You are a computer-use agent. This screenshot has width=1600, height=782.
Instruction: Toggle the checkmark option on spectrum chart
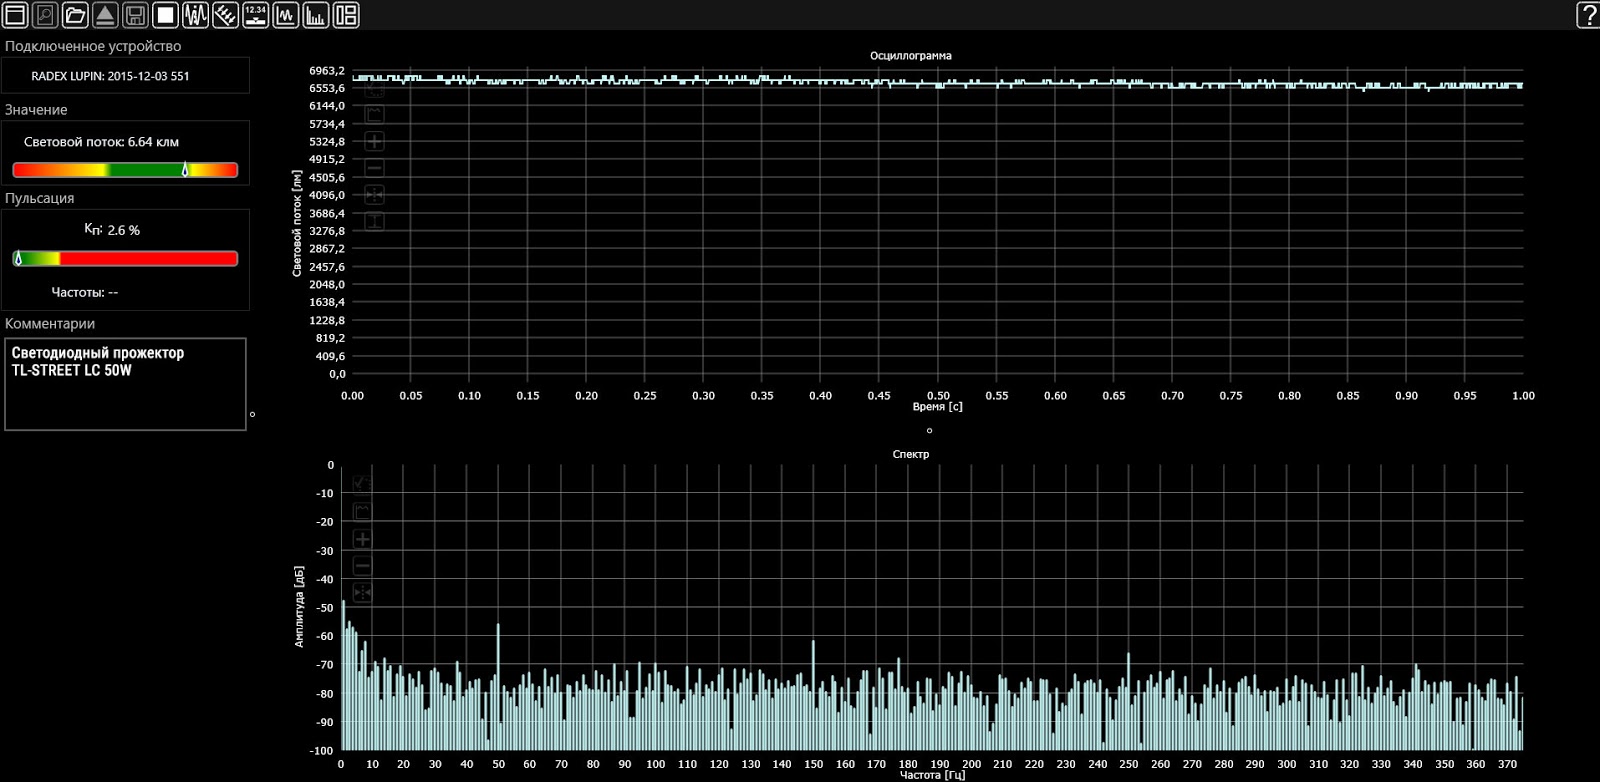pos(362,484)
